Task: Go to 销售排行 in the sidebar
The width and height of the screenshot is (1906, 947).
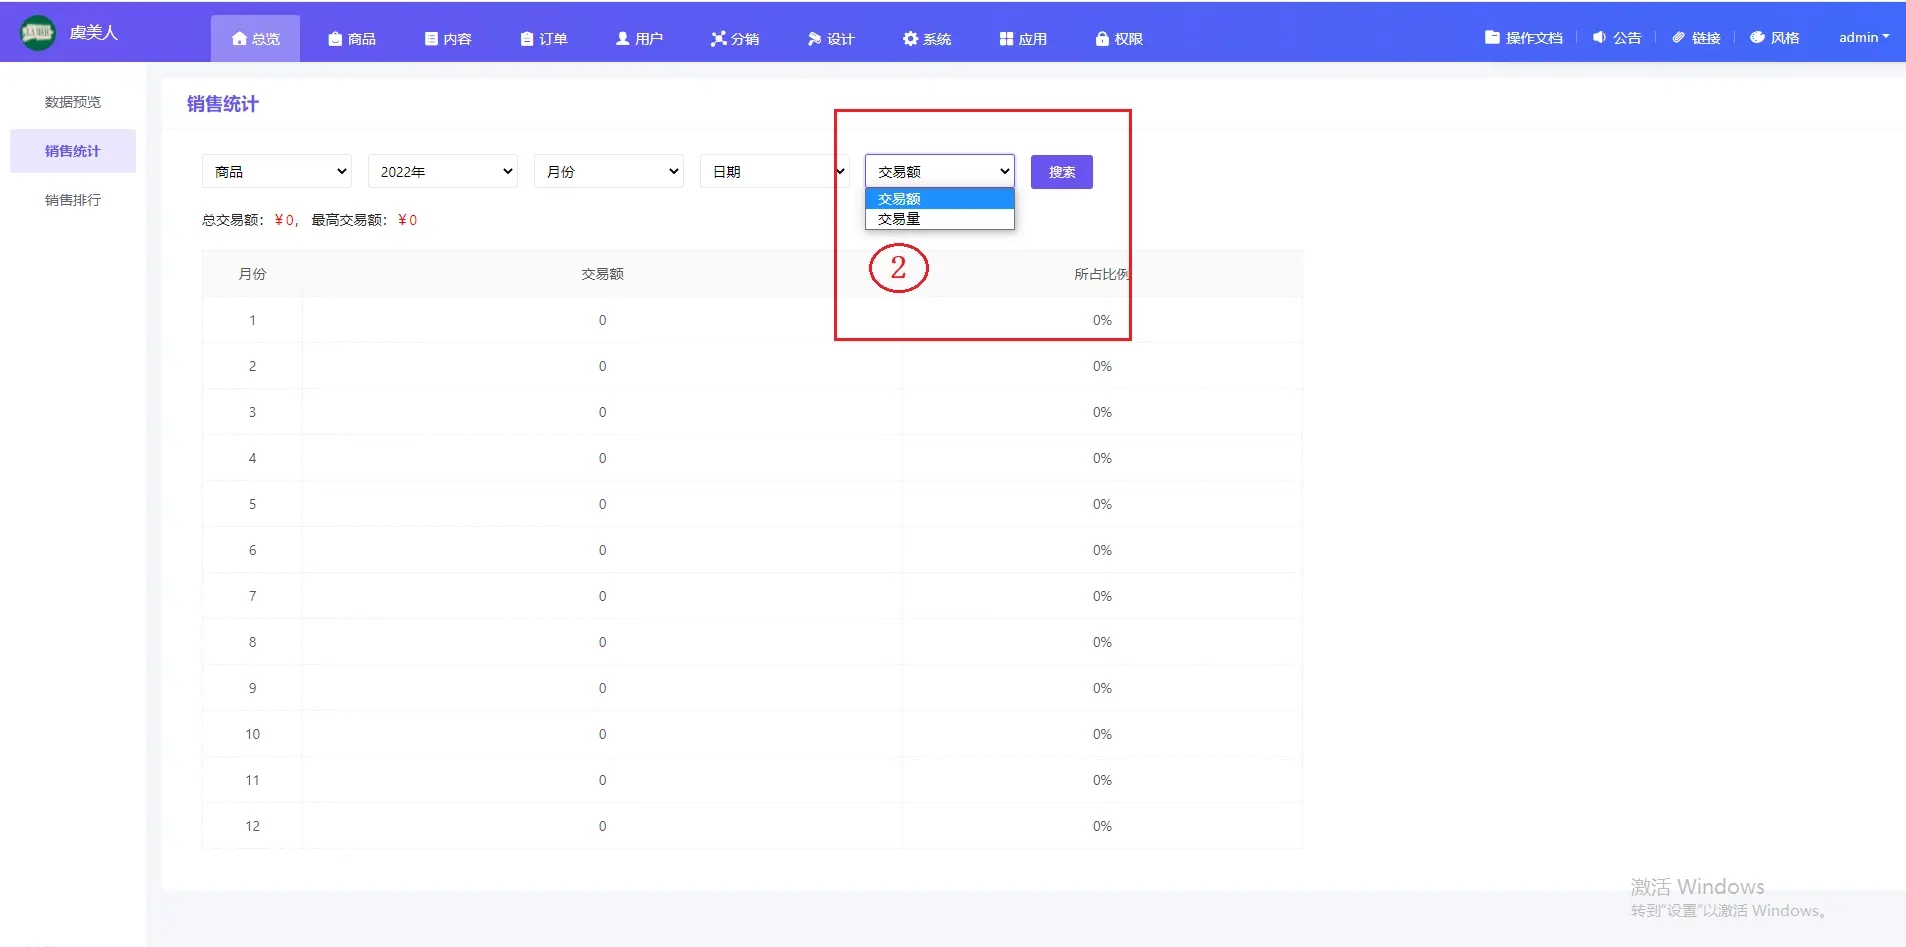Action: (x=73, y=200)
